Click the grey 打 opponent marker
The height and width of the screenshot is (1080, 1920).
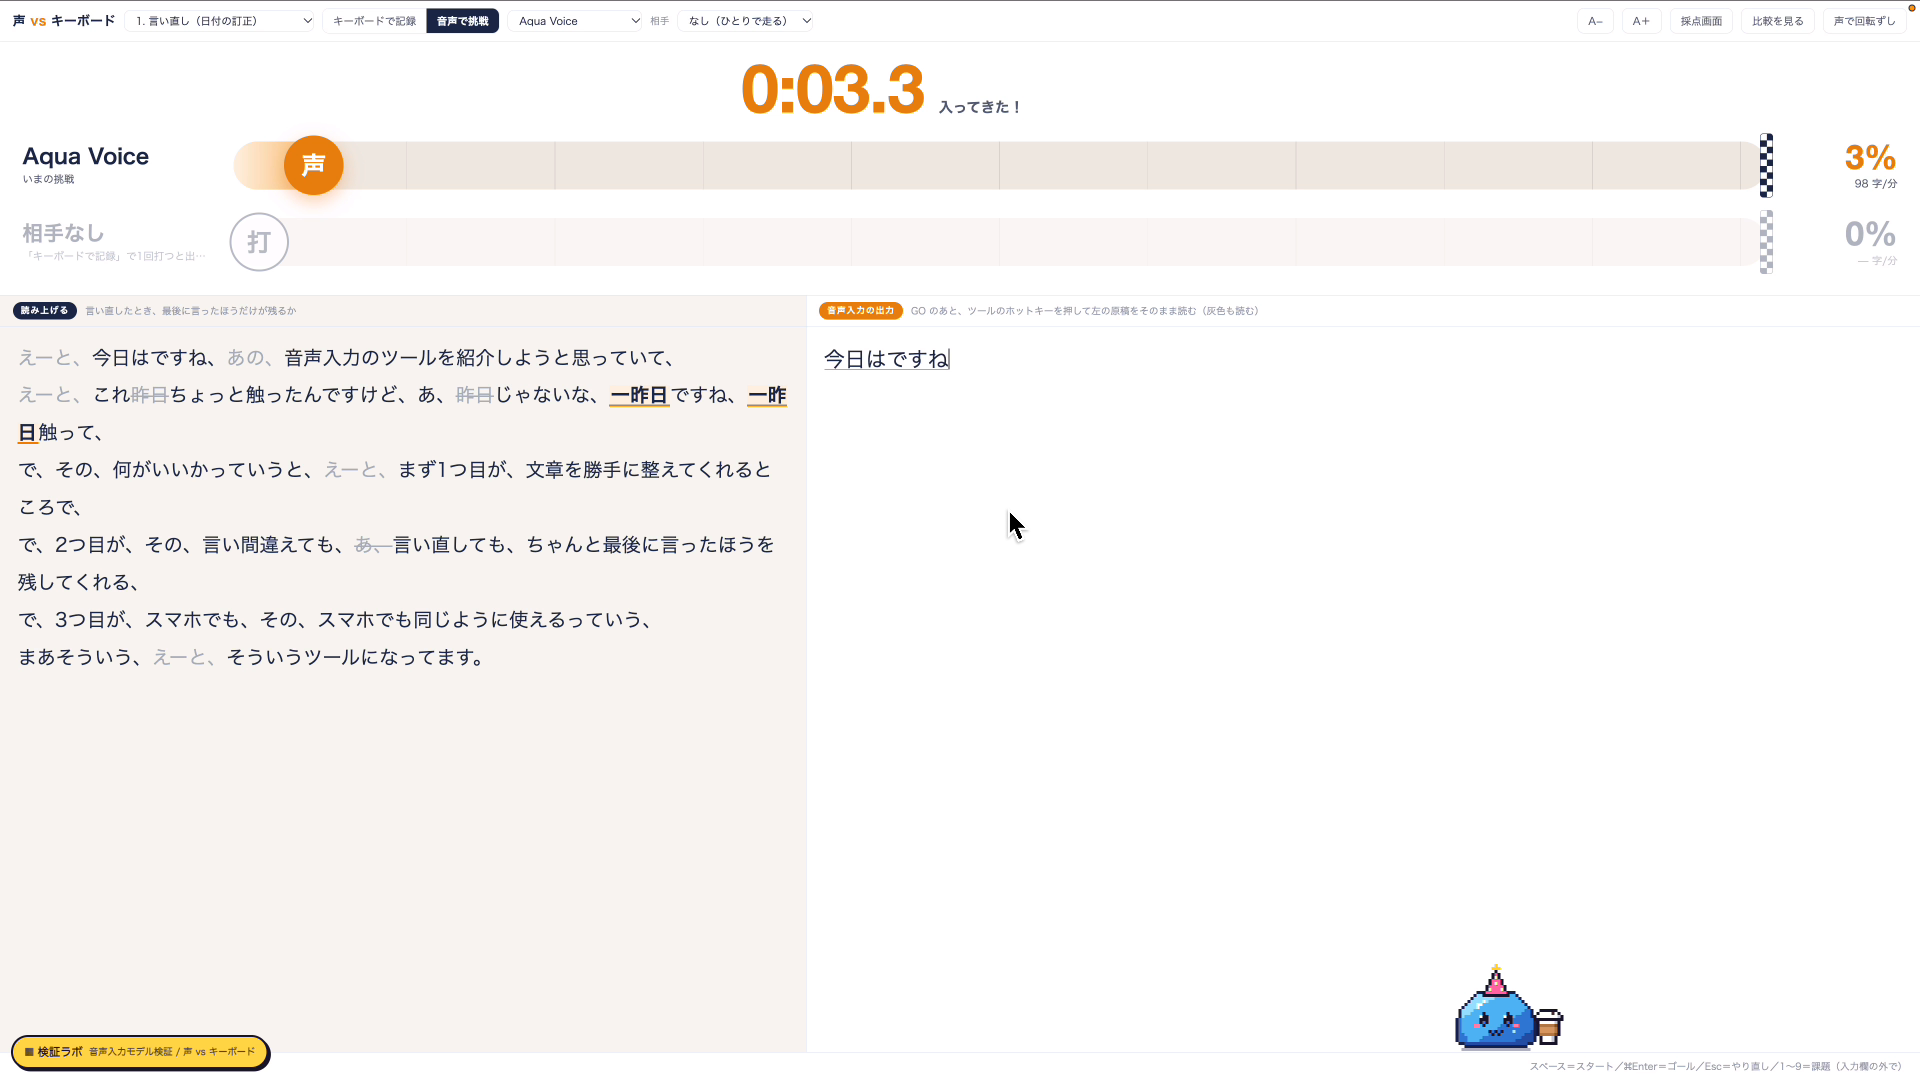coord(259,242)
